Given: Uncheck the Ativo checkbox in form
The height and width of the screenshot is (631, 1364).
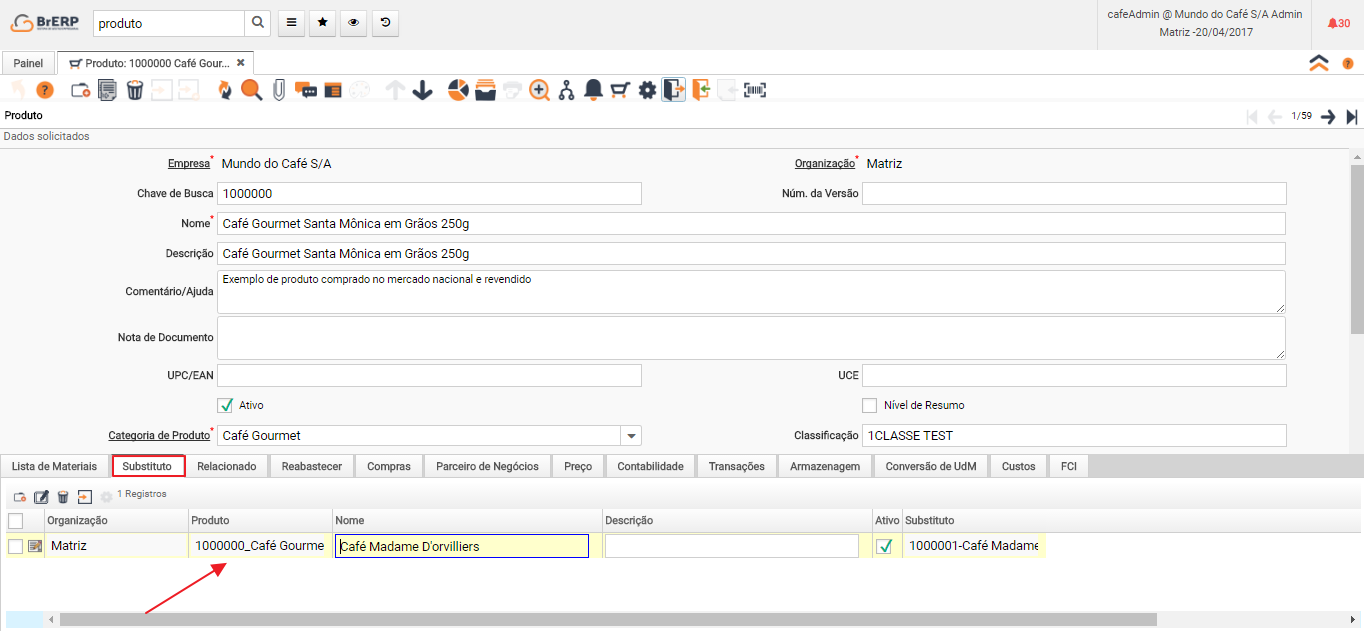Looking at the screenshot, I should click(225, 405).
